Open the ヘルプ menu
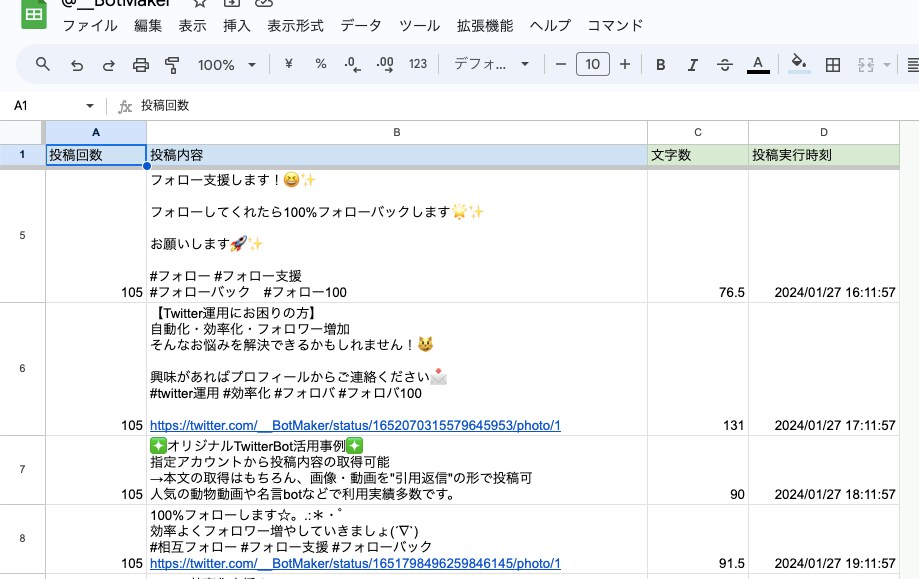919x579 pixels. coord(550,26)
